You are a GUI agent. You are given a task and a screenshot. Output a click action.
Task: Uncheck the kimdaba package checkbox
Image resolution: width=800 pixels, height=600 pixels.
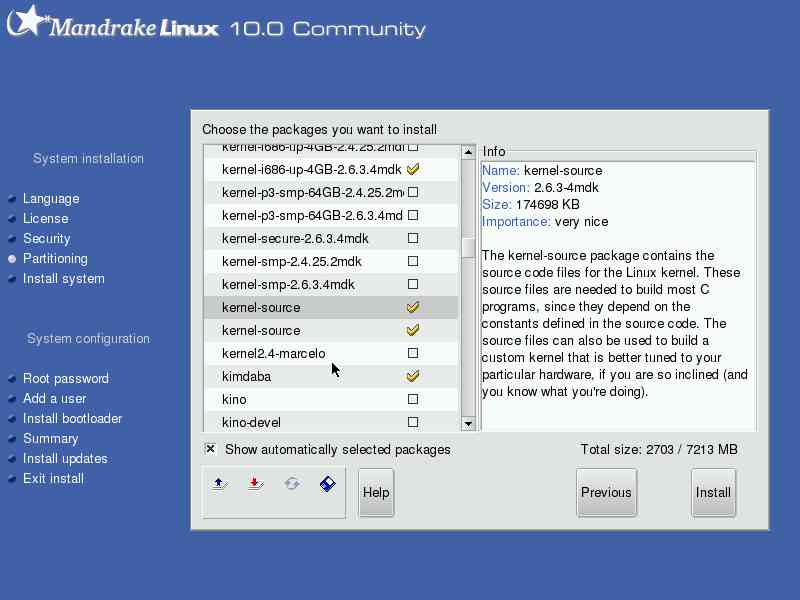[413, 376]
